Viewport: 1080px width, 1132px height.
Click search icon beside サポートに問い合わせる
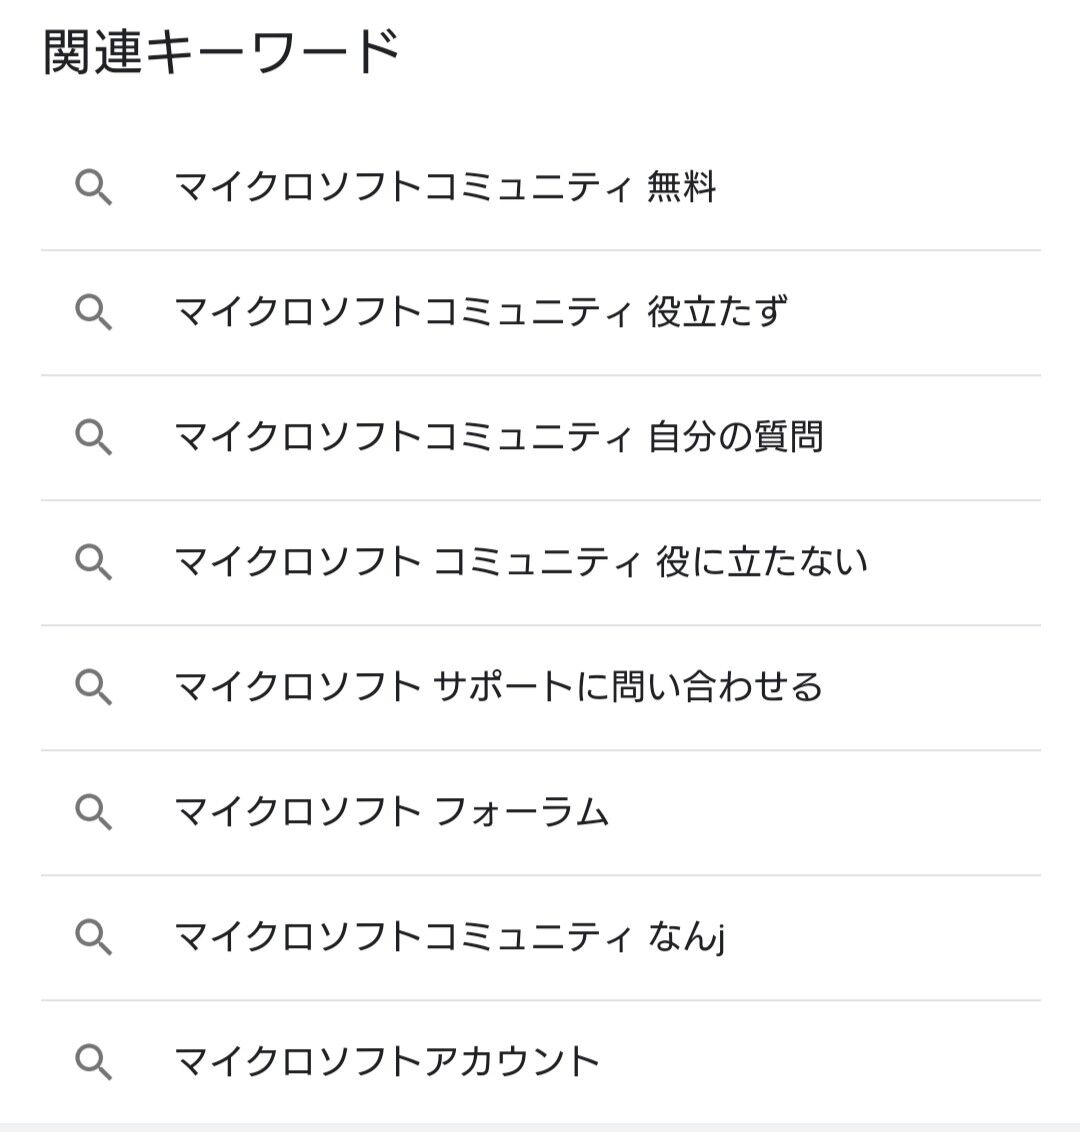click(x=93, y=688)
